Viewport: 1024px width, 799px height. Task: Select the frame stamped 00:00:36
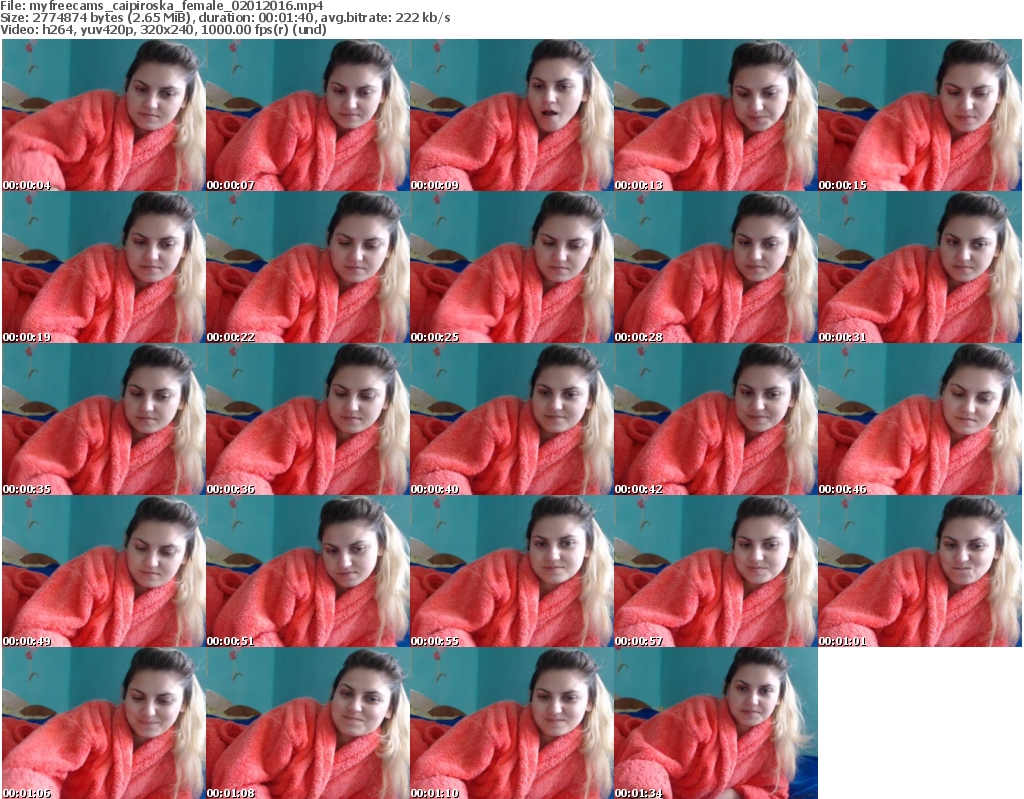[x=308, y=419]
